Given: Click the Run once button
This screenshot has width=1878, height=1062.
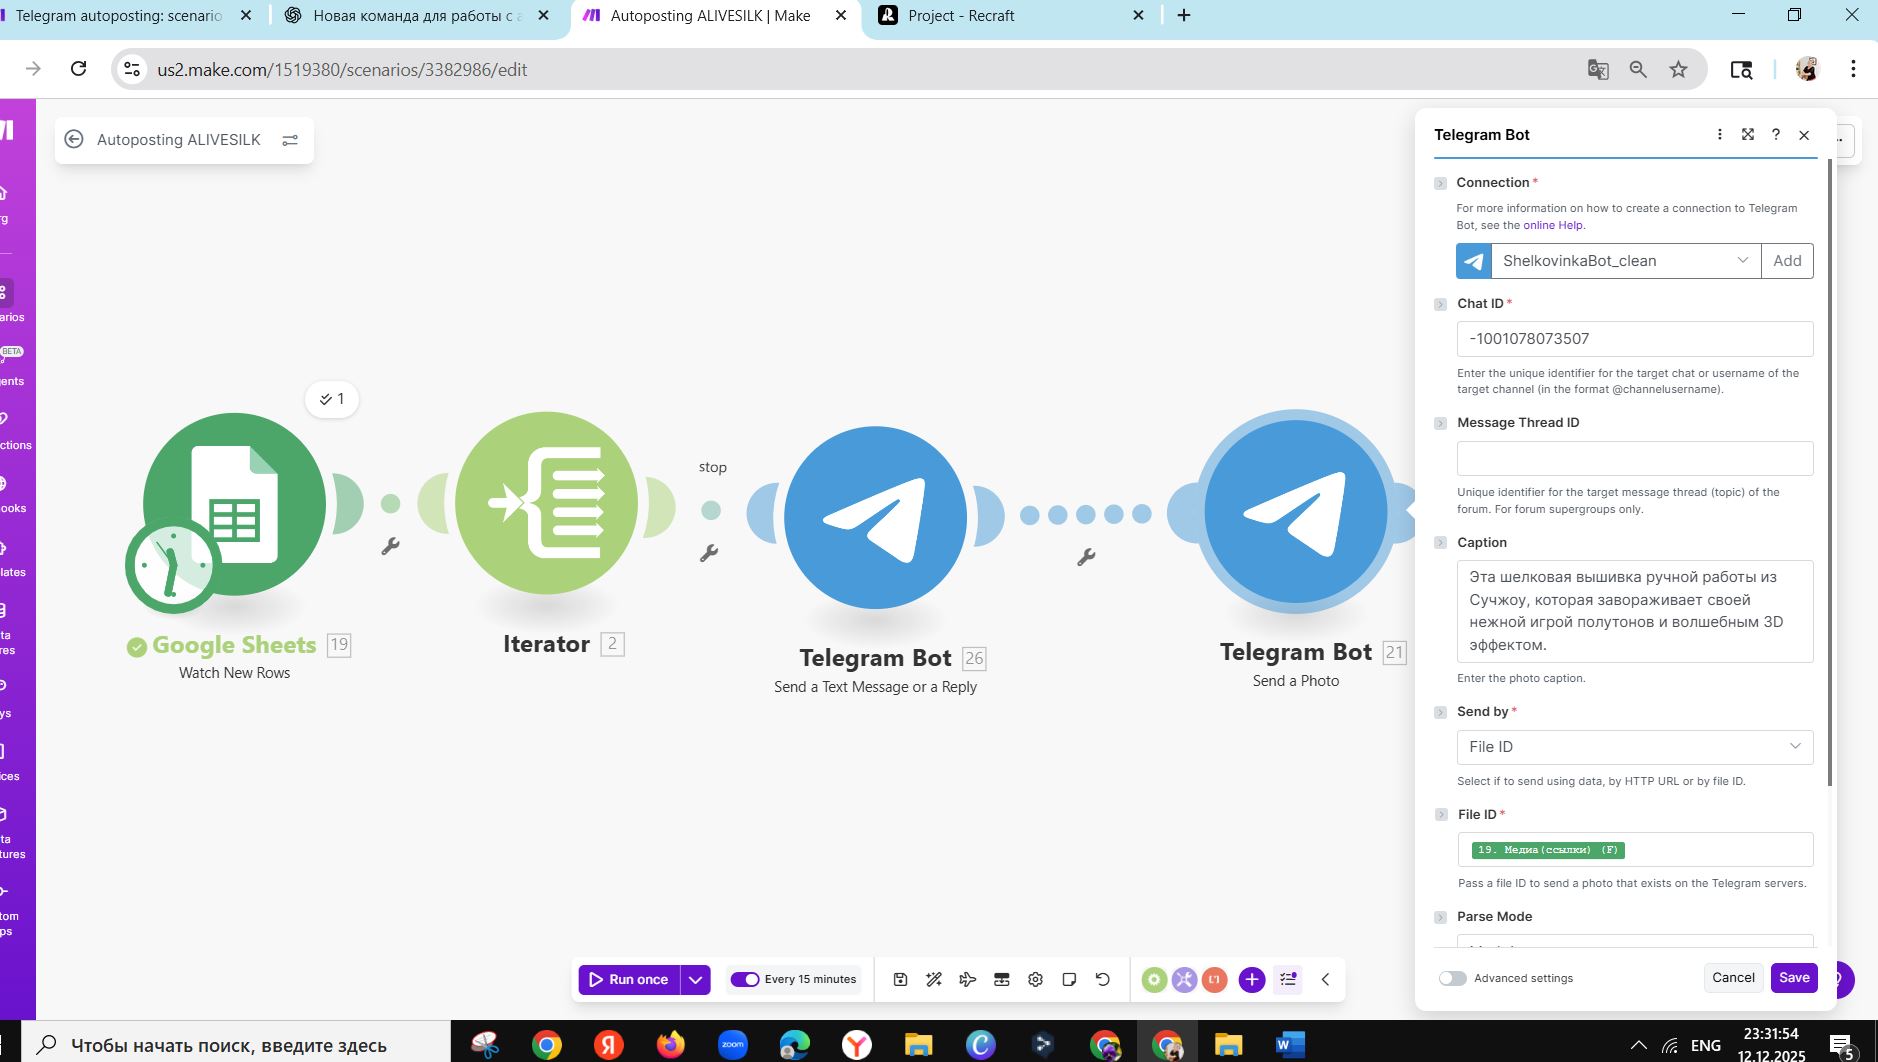Looking at the screenshot, I should 629,980.
